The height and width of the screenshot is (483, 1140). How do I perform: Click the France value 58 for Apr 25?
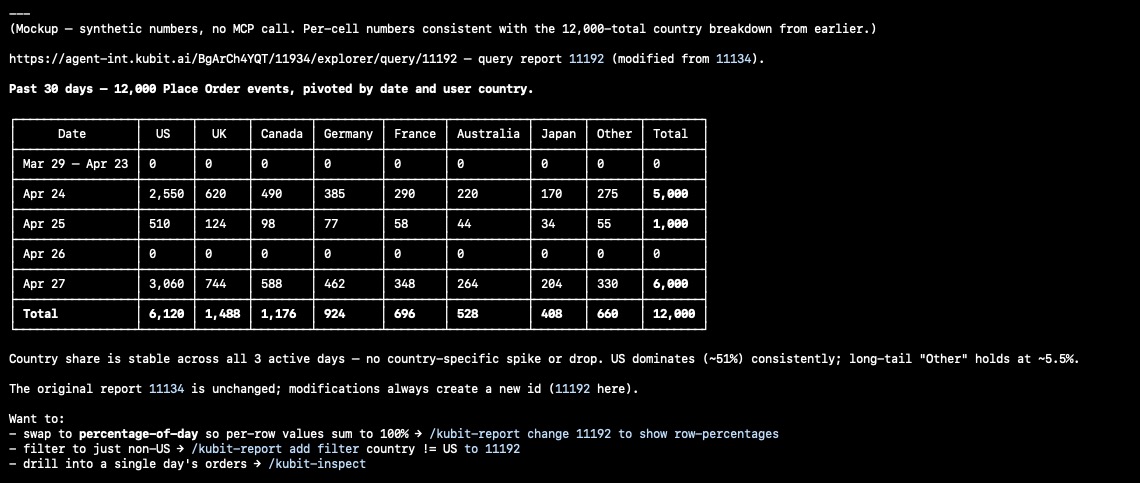[x=401, y=224]
